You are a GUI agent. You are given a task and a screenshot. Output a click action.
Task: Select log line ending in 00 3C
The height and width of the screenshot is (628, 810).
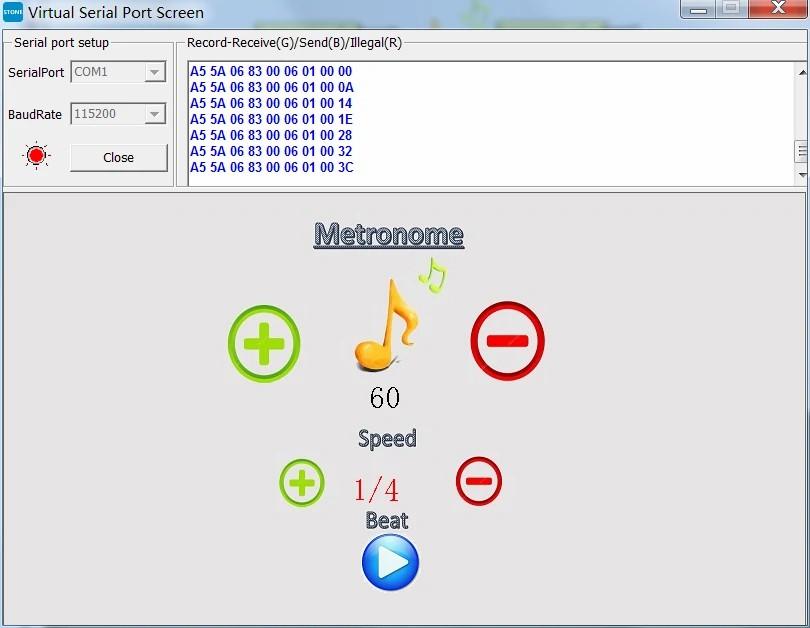tap(272, 167)
